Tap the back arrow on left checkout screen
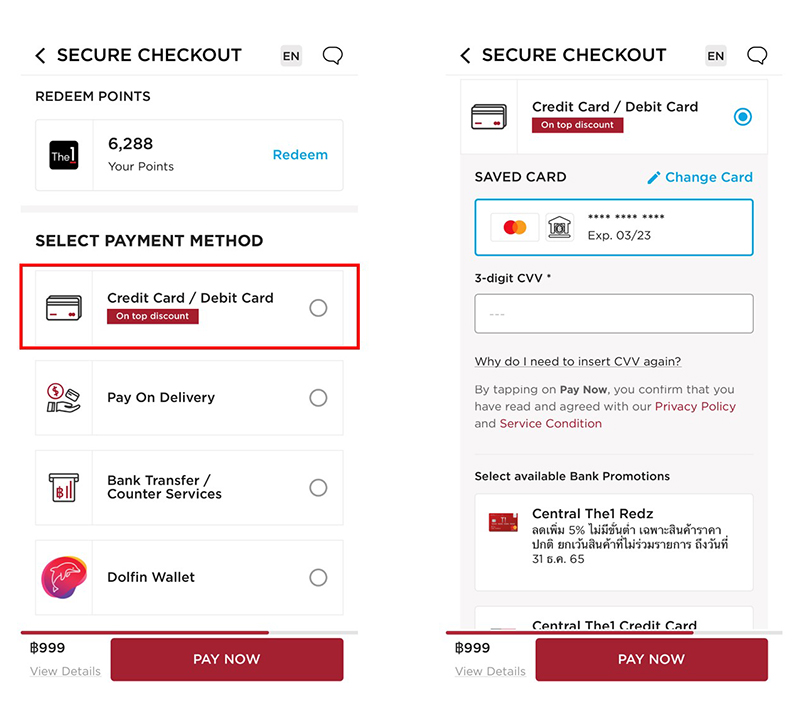This screenshot has width=800, height=706. 40,55
